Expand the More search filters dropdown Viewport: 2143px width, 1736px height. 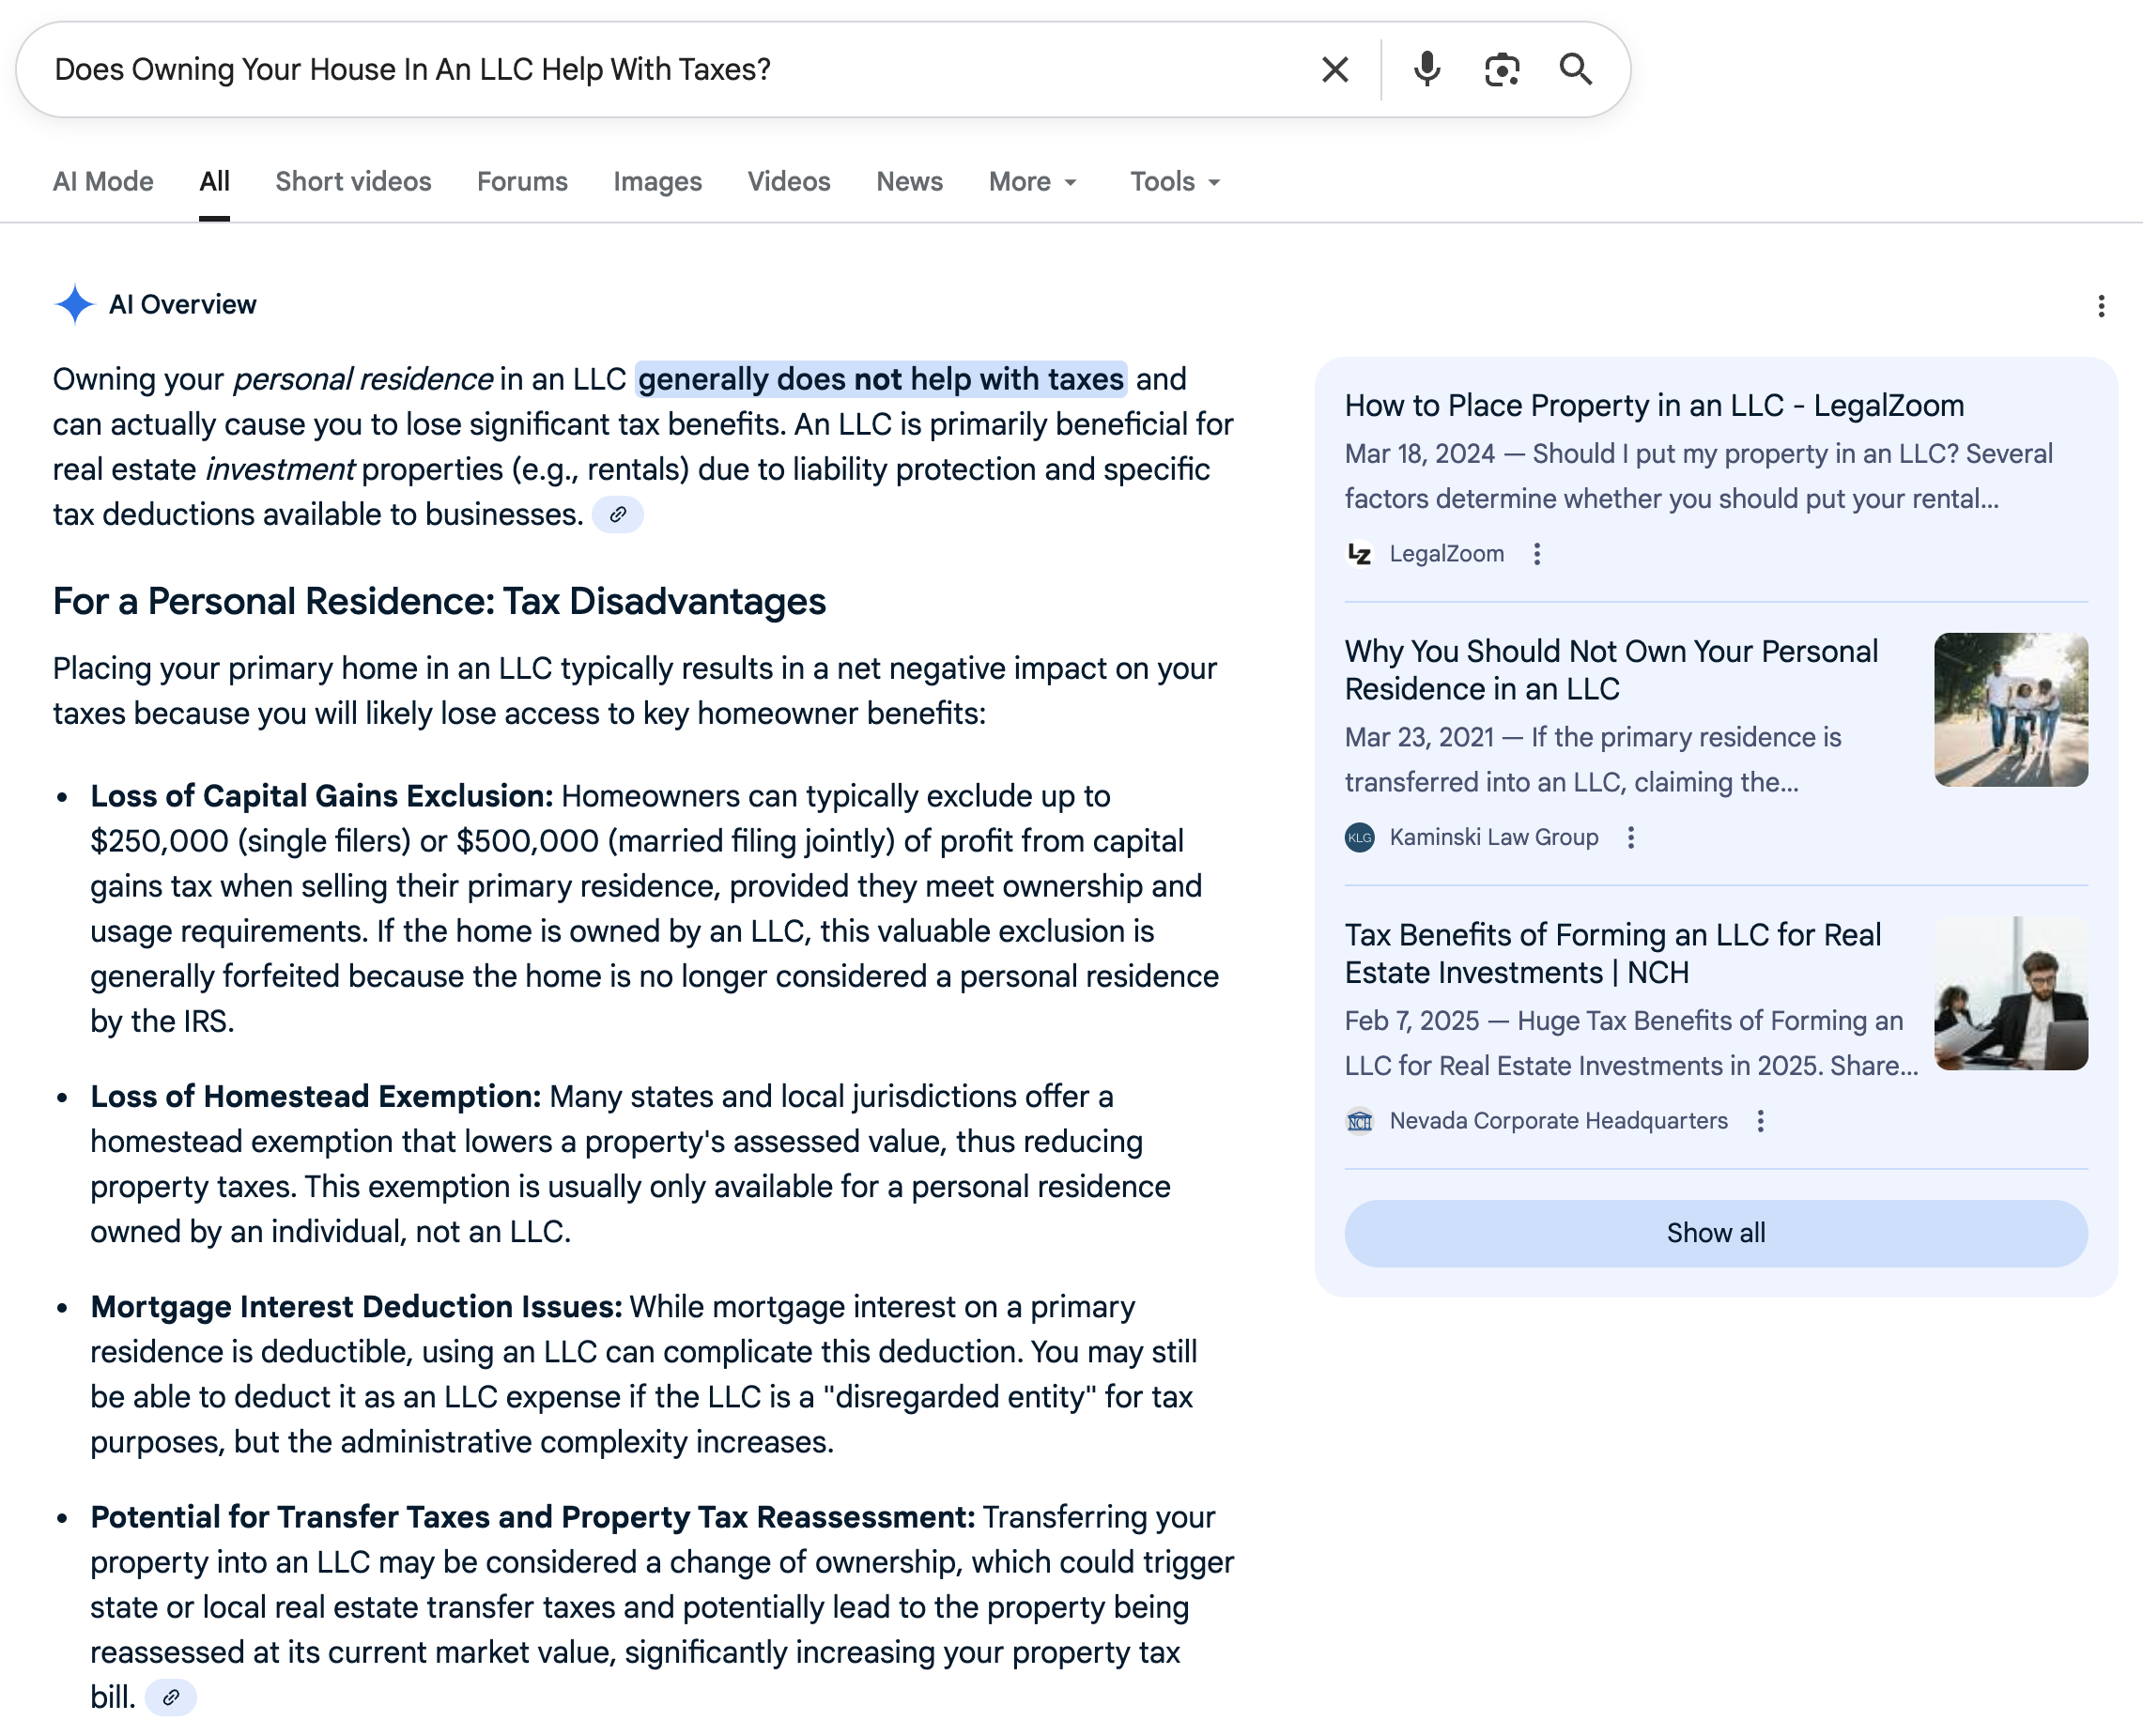coord(1033,182)
